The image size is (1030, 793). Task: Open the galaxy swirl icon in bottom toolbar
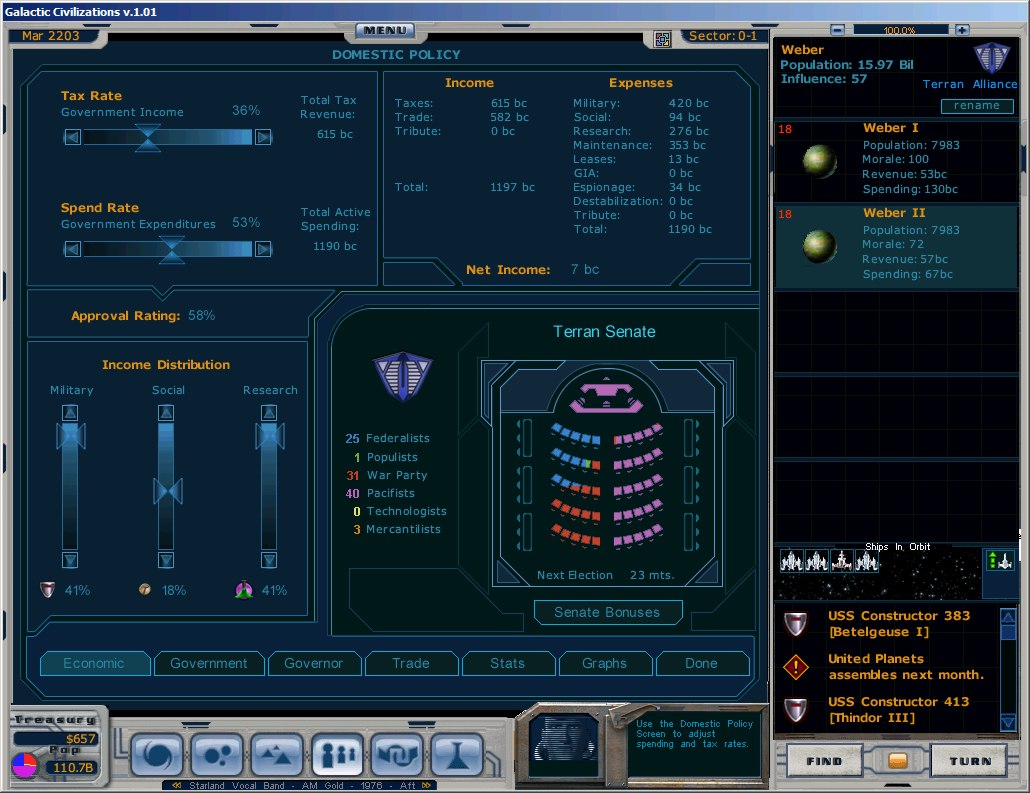pyautogui.click(x=158, y=755)
